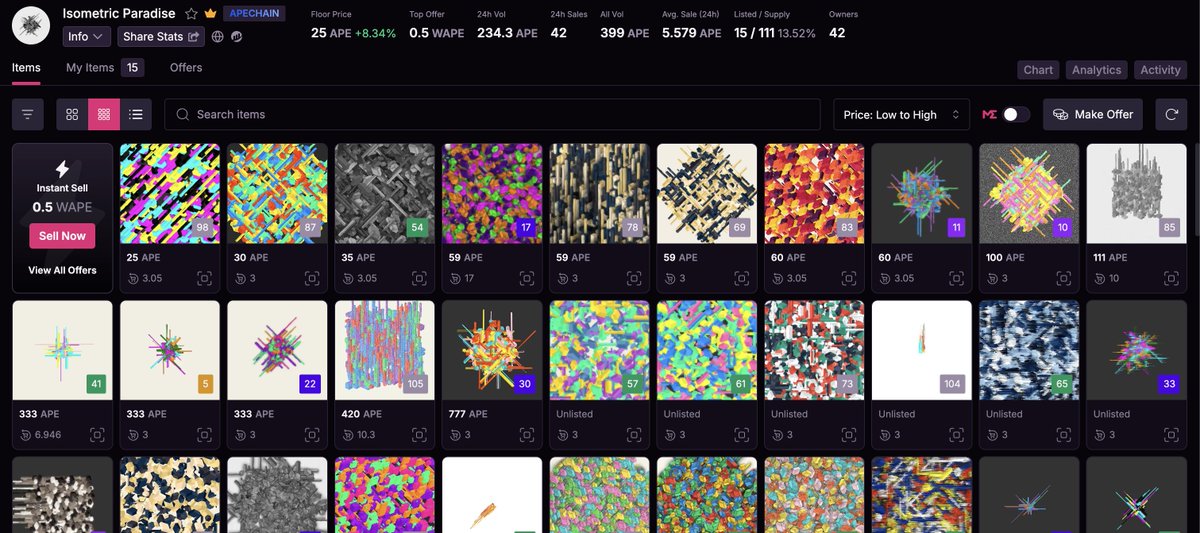Click the rank badge 22
This screenshot has height=533, width=1200.
pyautogui.click(x=310, y=384)
